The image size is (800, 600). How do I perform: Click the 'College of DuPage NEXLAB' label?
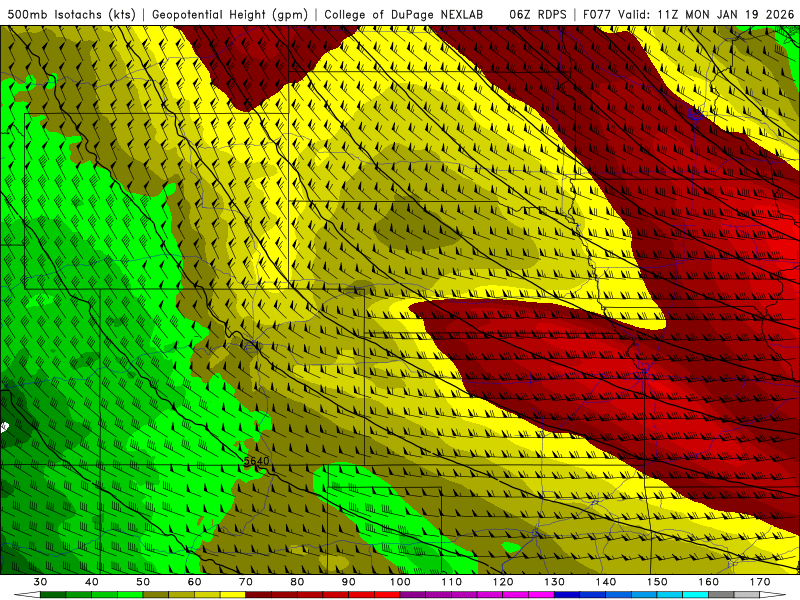pyautogui.click(x=404, y=14)
